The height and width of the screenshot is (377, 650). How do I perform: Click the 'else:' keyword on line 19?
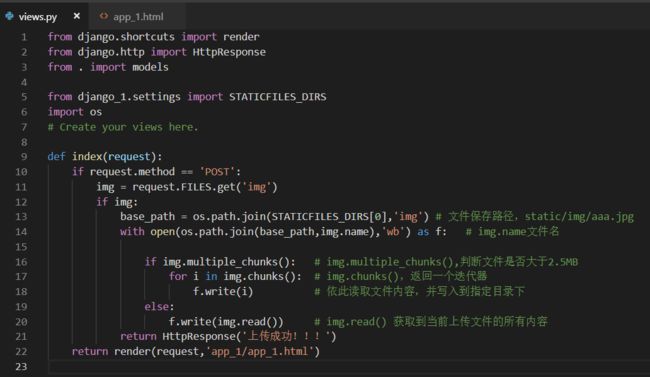click(160, 306)
